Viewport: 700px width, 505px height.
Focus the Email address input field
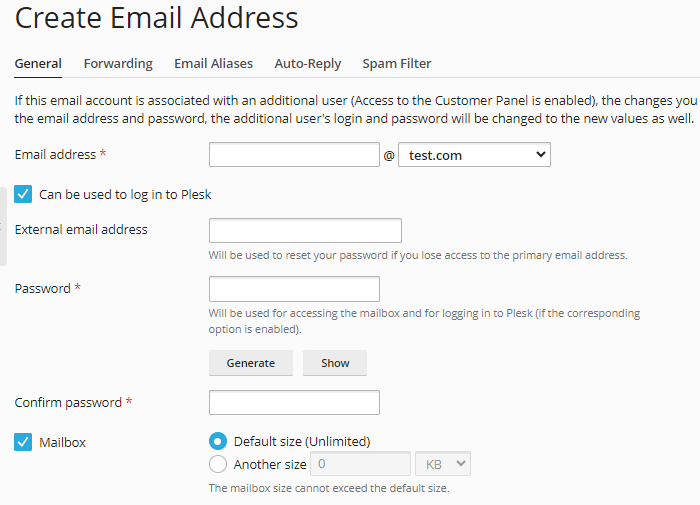[294, 155]
